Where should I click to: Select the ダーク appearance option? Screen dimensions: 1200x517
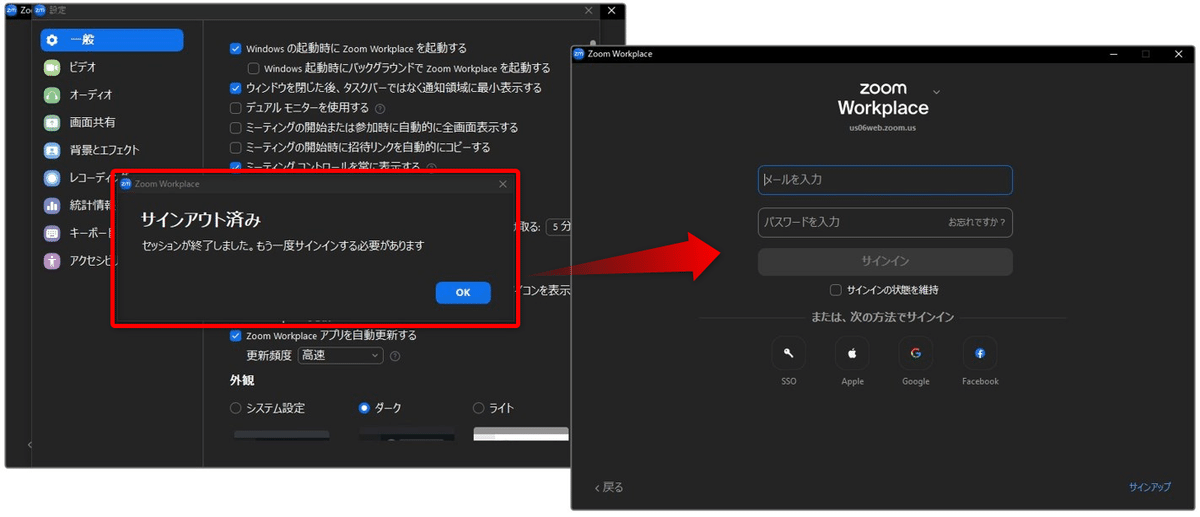point(364,408)
